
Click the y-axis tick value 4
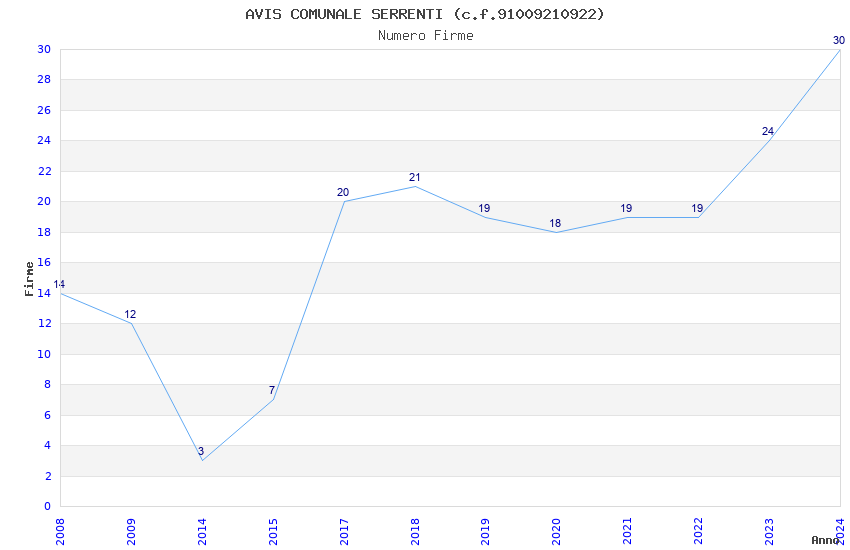[x=48, y=445]
